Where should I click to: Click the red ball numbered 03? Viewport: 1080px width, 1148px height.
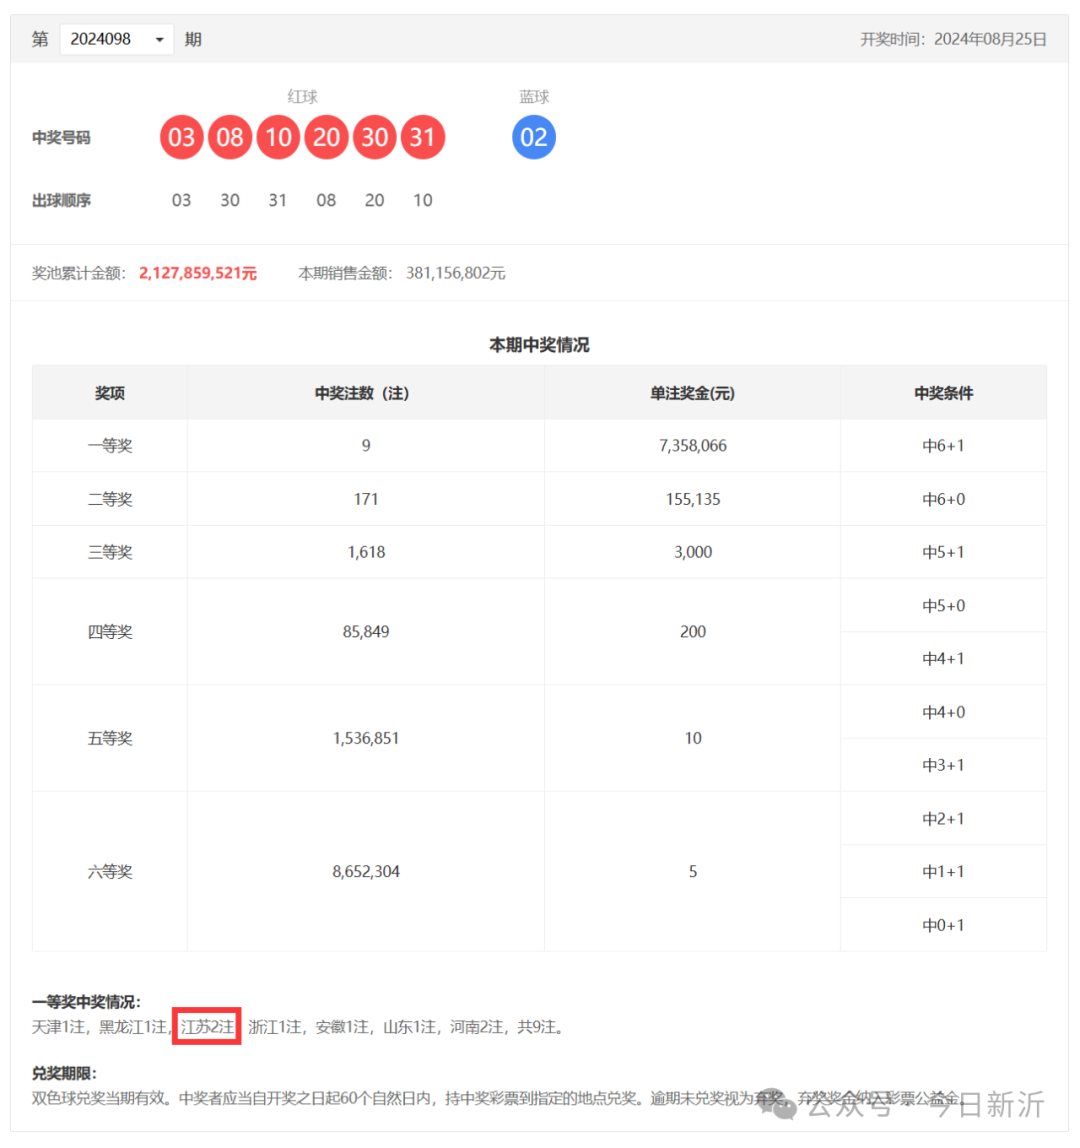182,137
